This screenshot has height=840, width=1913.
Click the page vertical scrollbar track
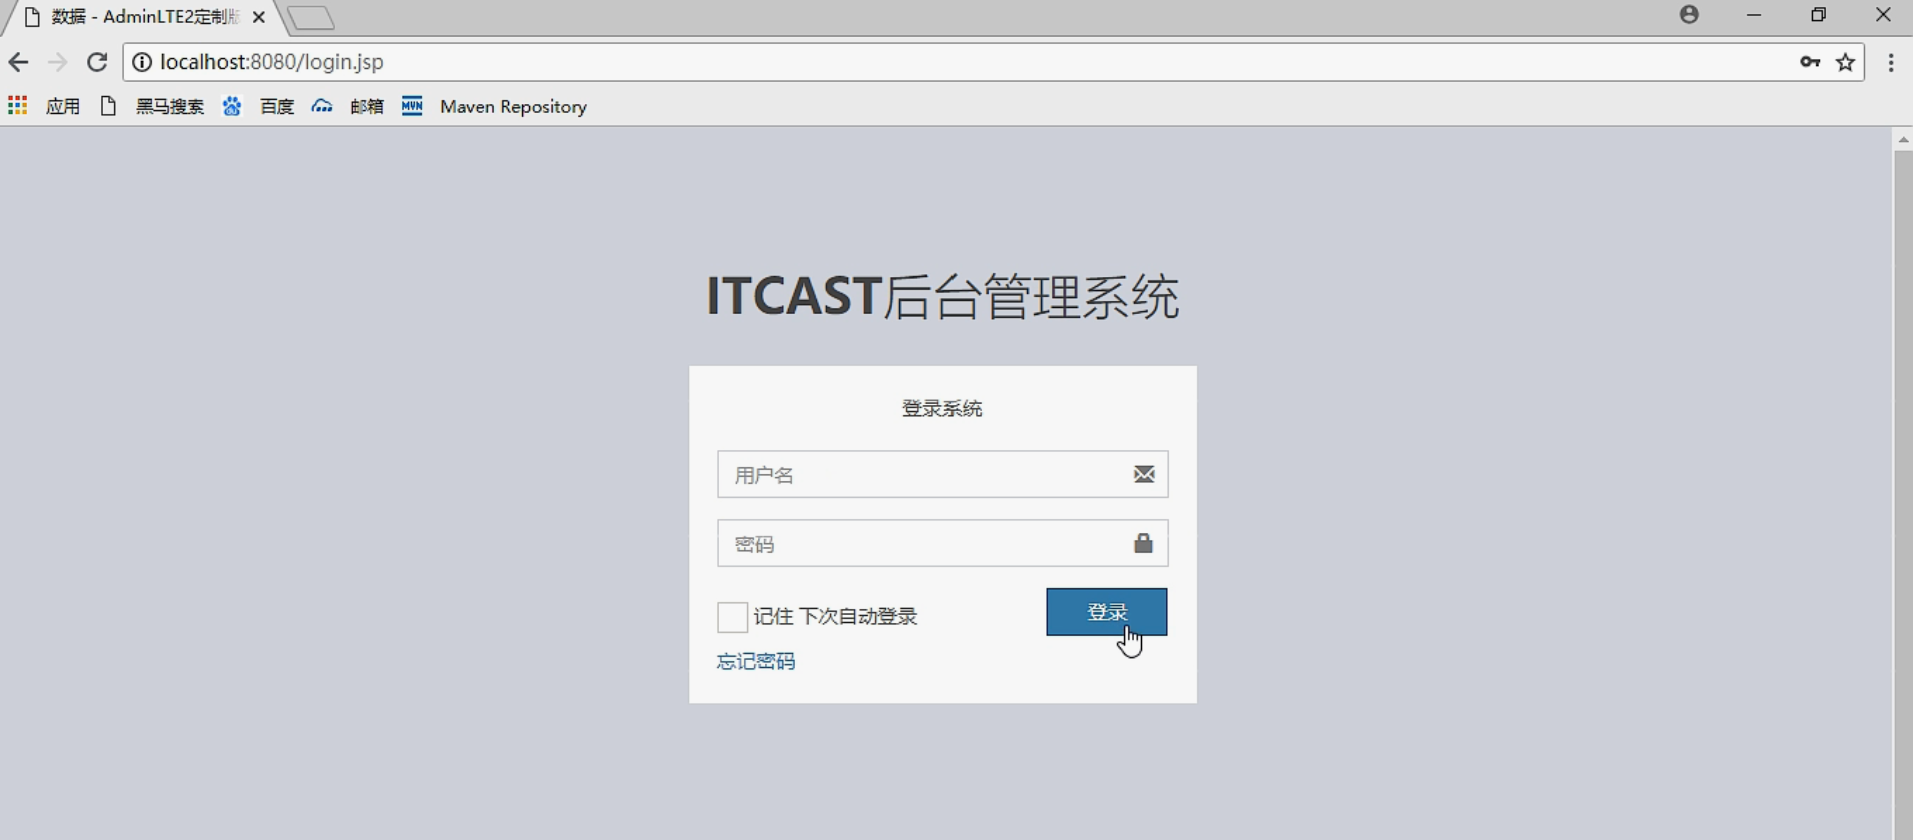pos(1903,495)
